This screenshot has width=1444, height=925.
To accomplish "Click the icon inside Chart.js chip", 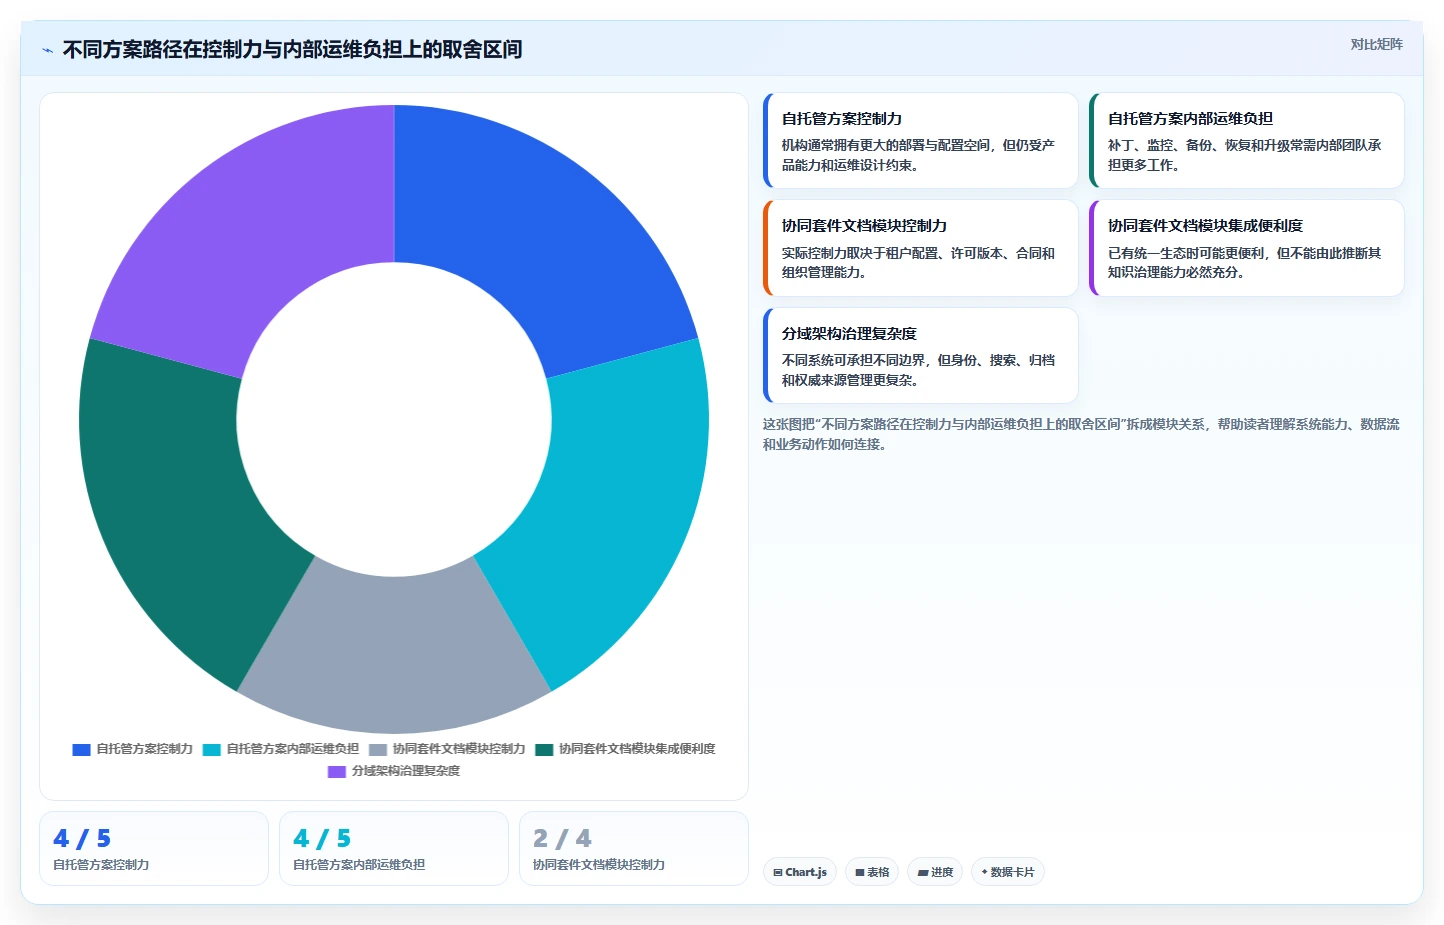I will [778, 873].
